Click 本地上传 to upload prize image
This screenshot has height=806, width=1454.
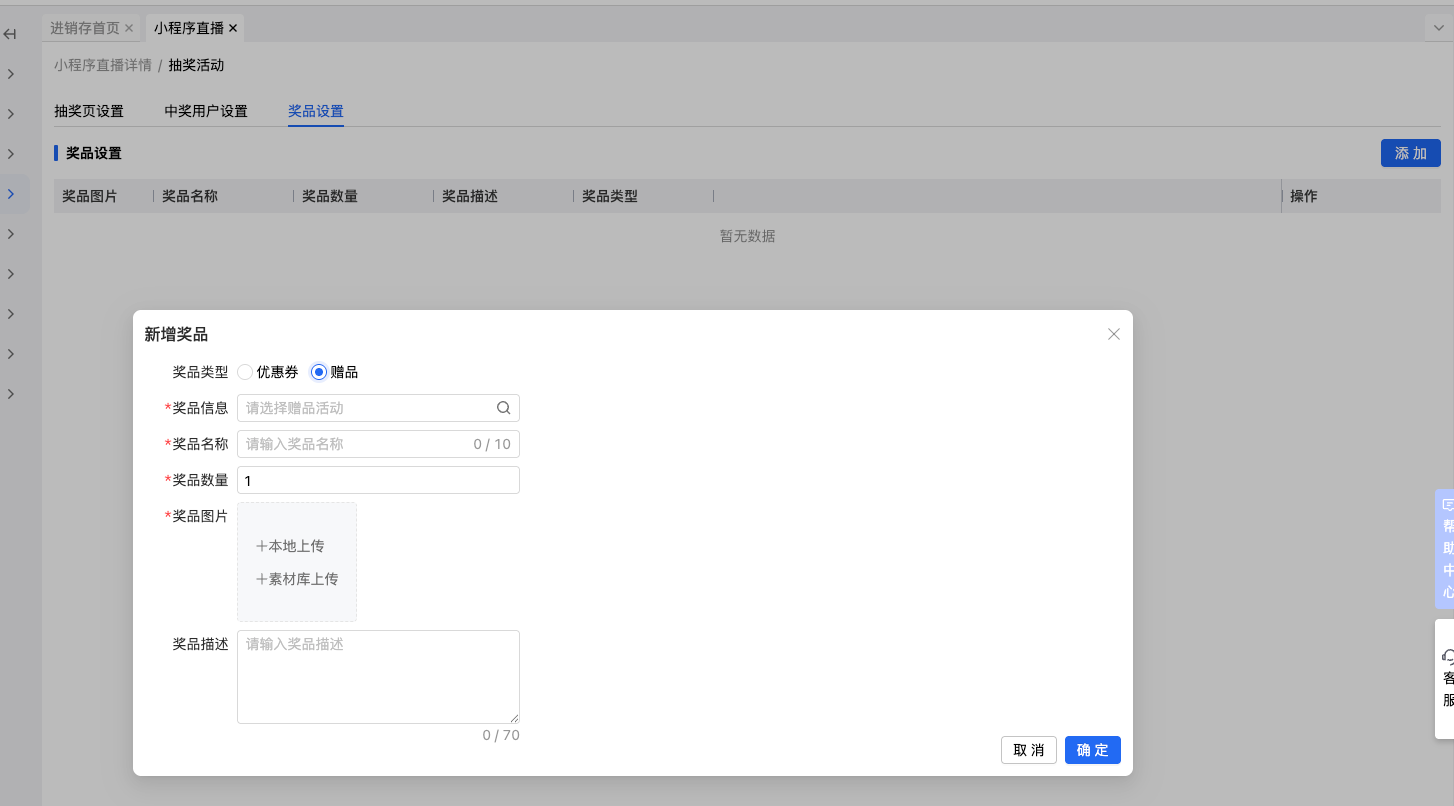tap(291, 546)
